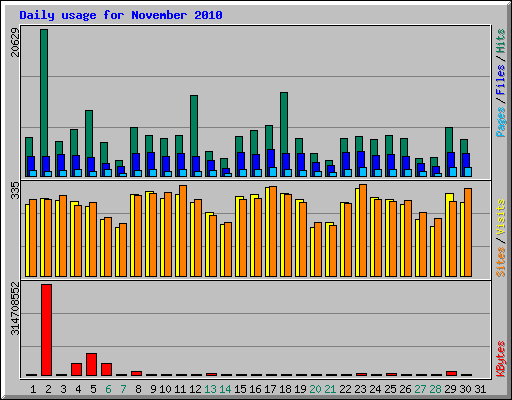
Task: Click the title 'Daily usage for November 2010'
Action: pos(121,15)
